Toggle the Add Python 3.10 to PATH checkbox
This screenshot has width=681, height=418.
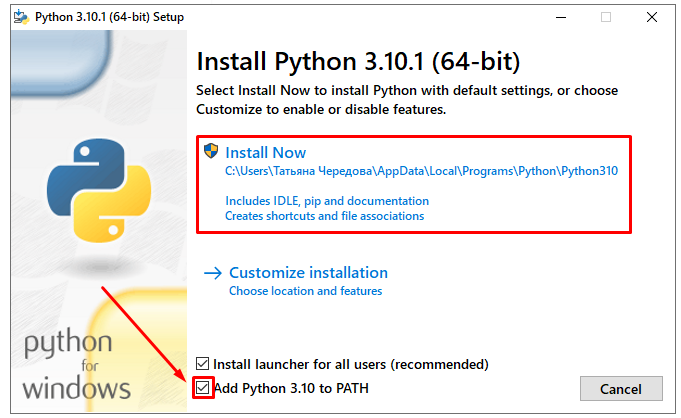tap(204, 387)
